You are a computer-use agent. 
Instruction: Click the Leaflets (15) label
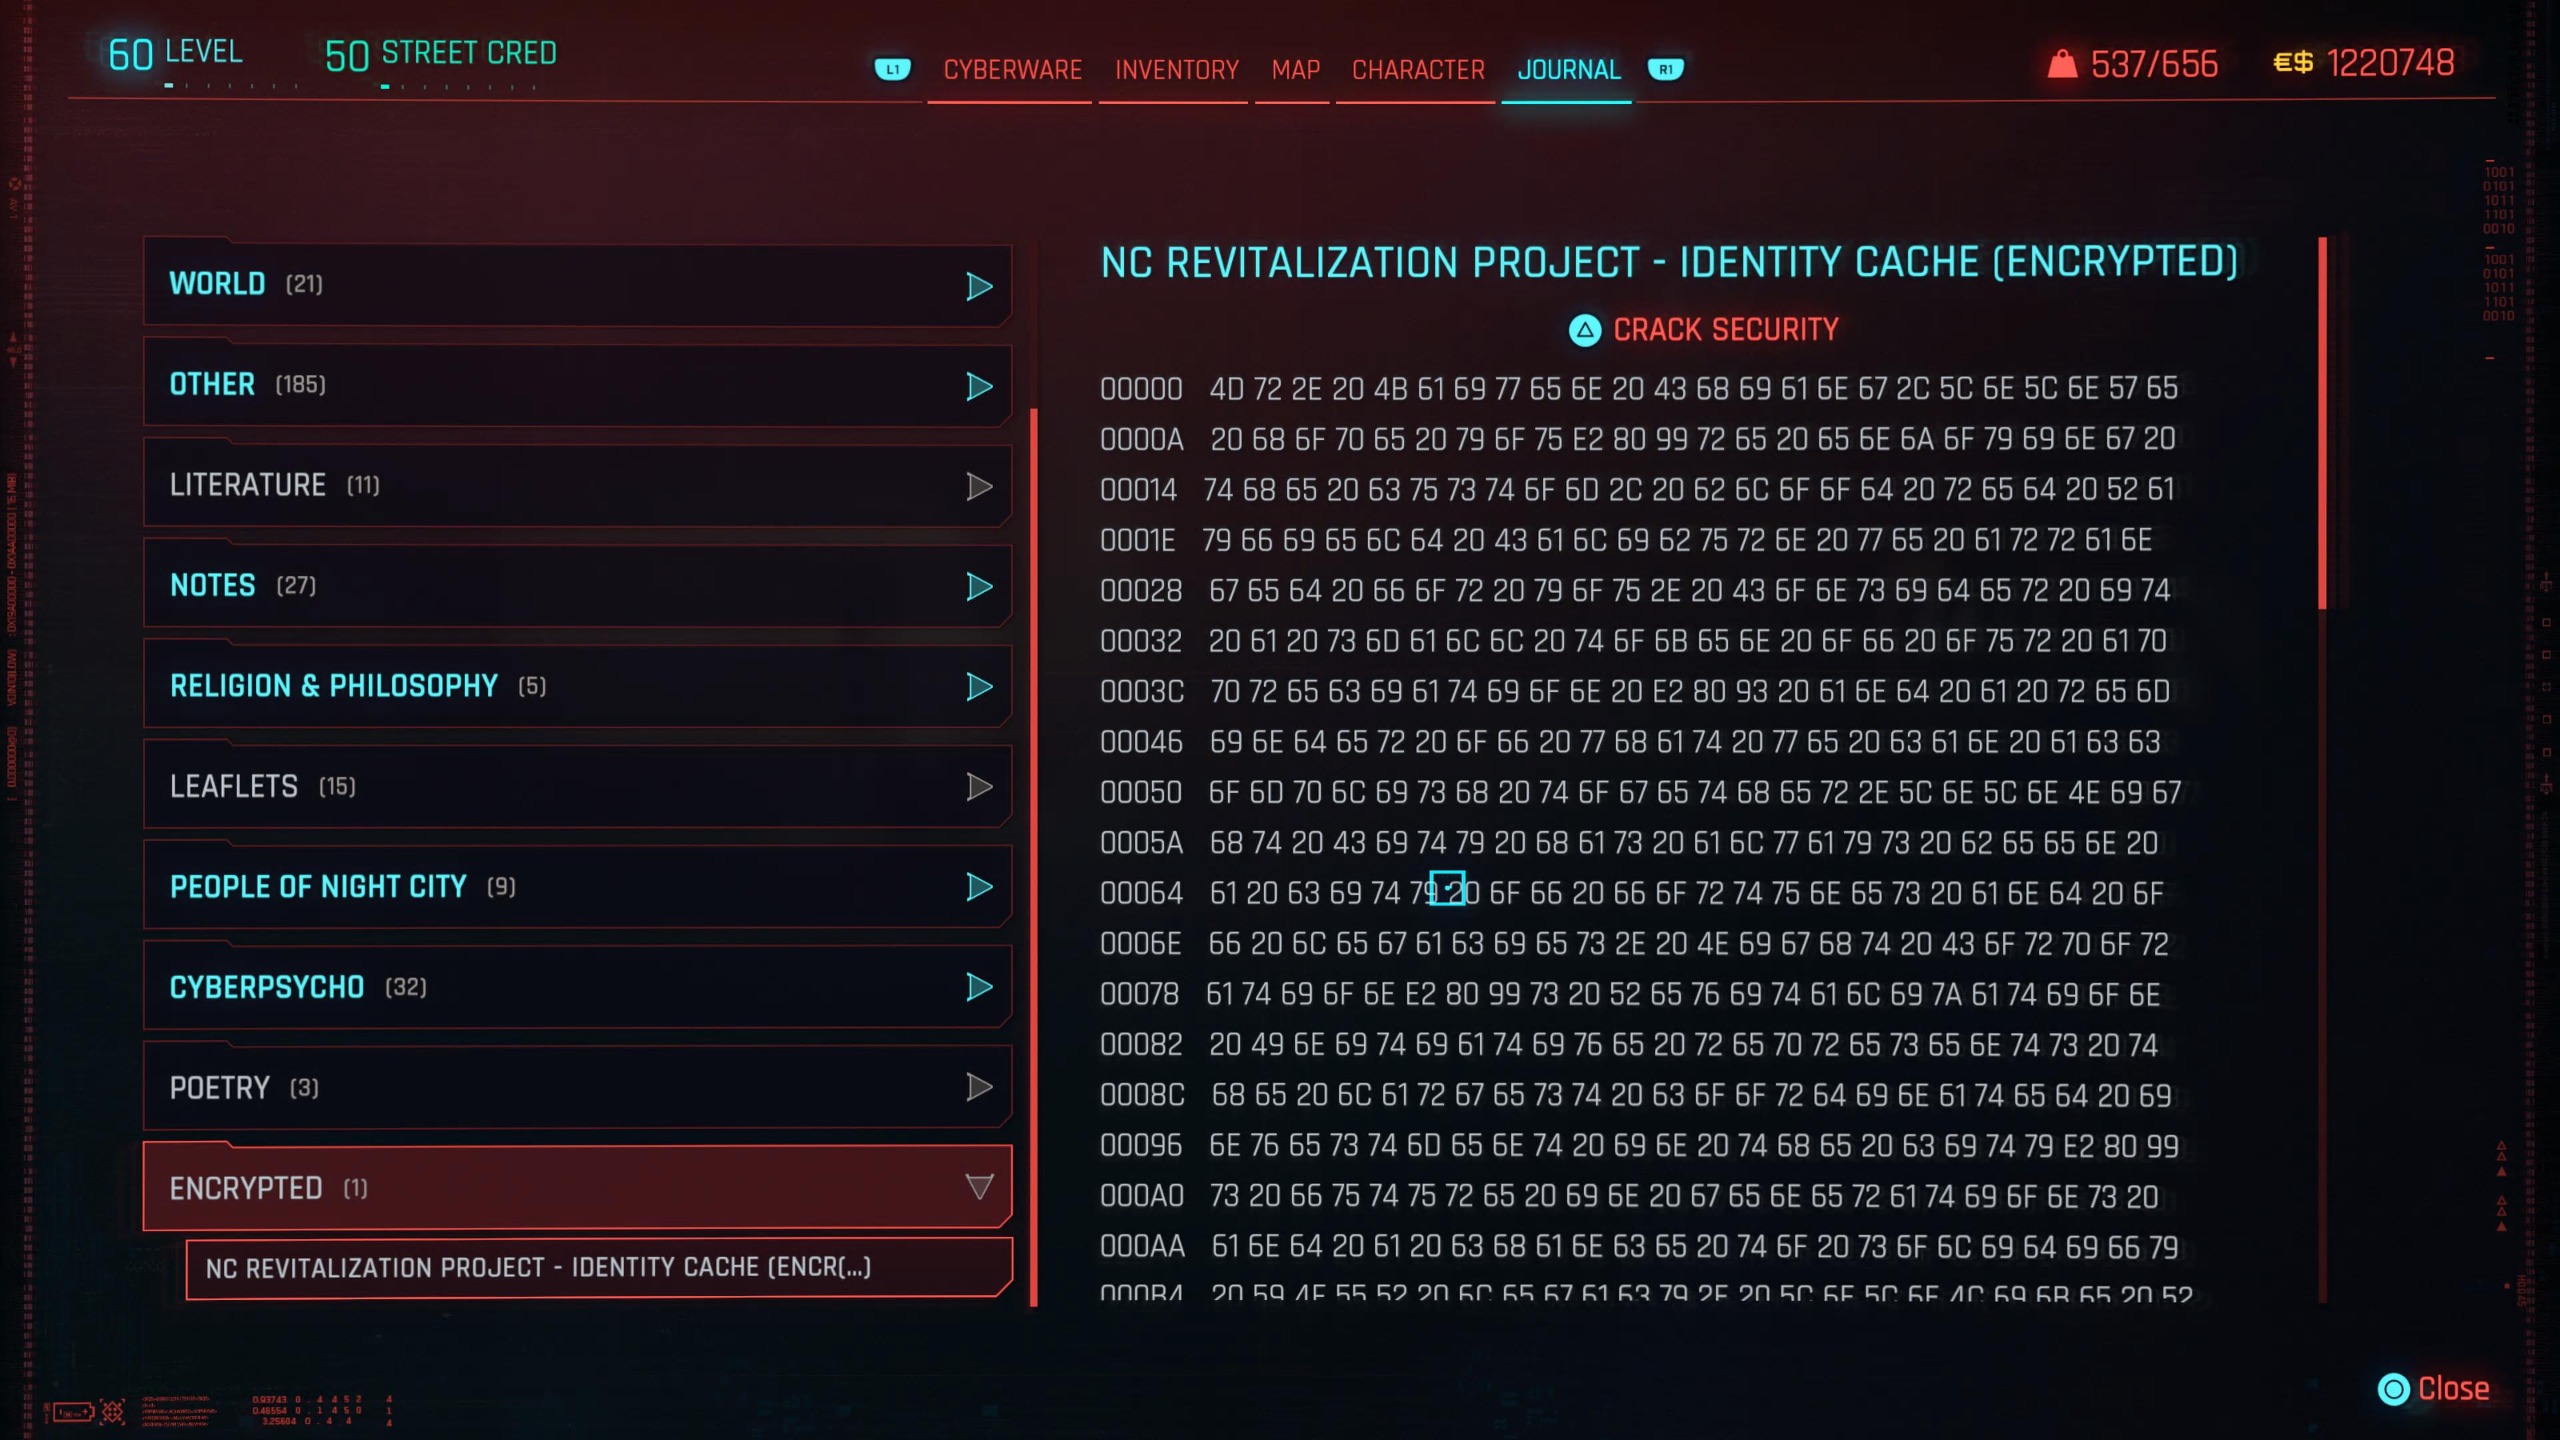click(262, 787)
